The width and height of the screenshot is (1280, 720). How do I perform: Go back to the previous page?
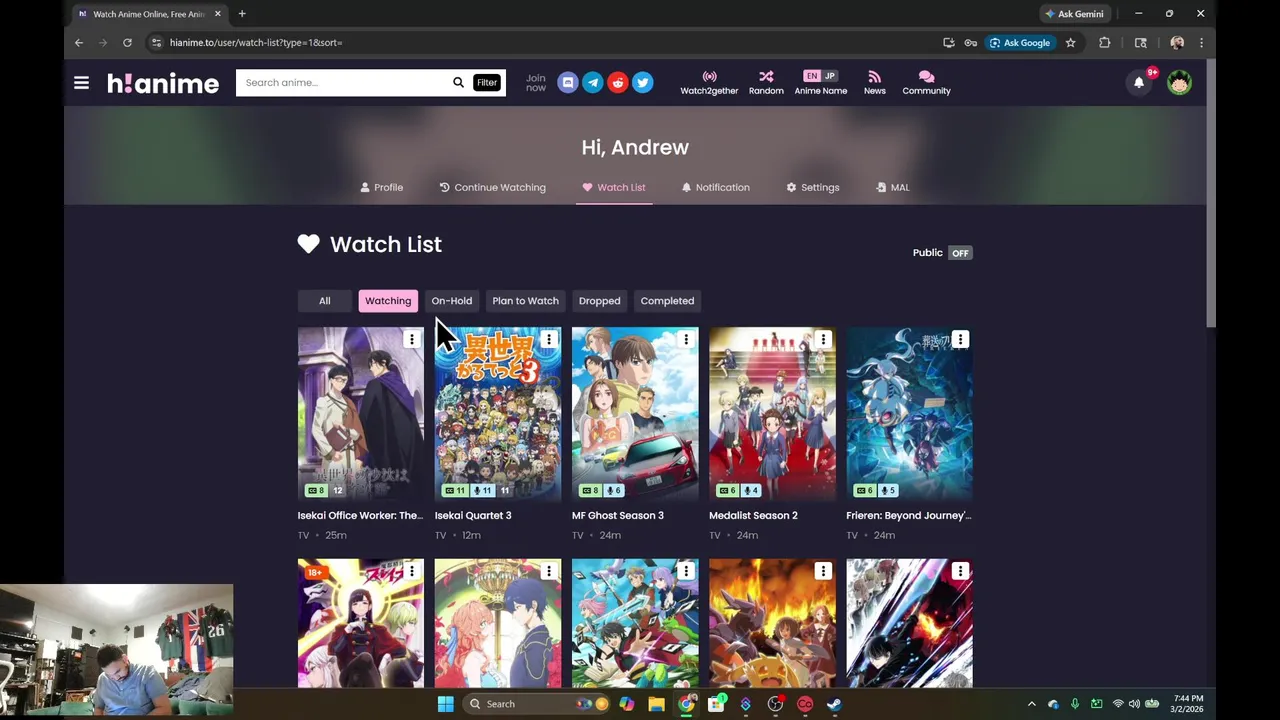[79, 43]
